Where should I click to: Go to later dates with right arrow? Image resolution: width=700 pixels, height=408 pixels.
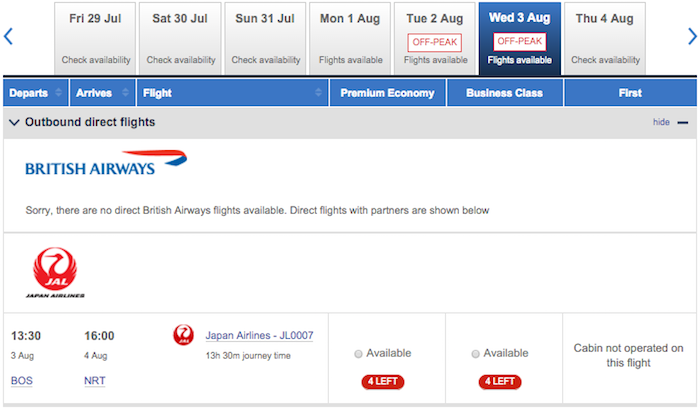pyautogui.click(x=692, y=37)
